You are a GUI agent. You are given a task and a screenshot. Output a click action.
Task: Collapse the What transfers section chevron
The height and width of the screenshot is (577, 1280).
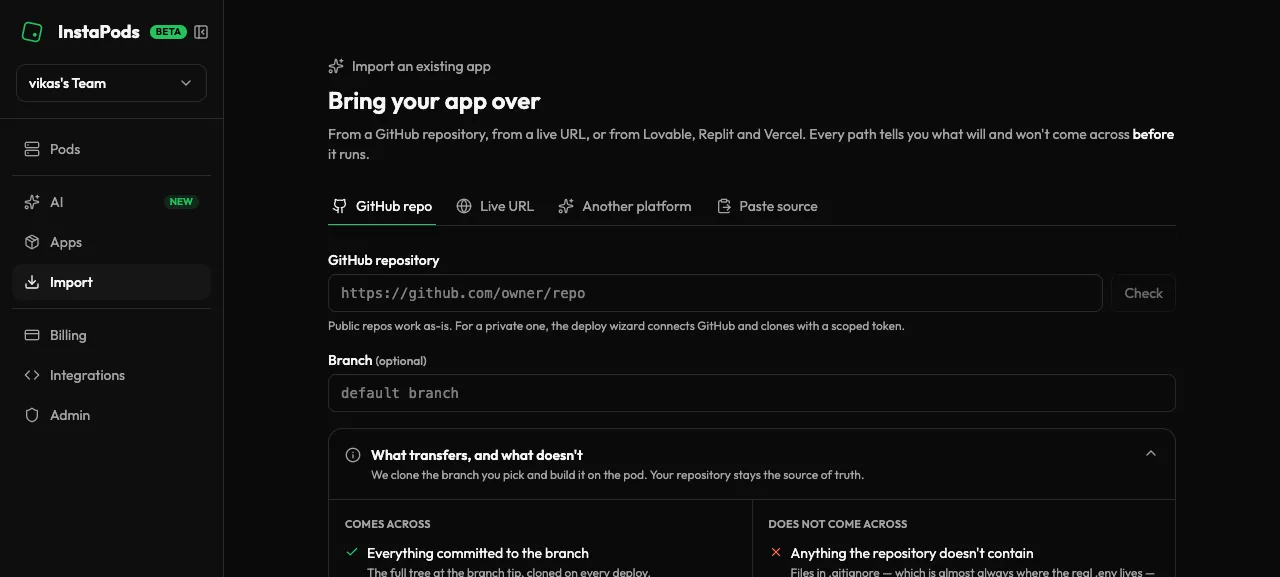point(1151,453)
